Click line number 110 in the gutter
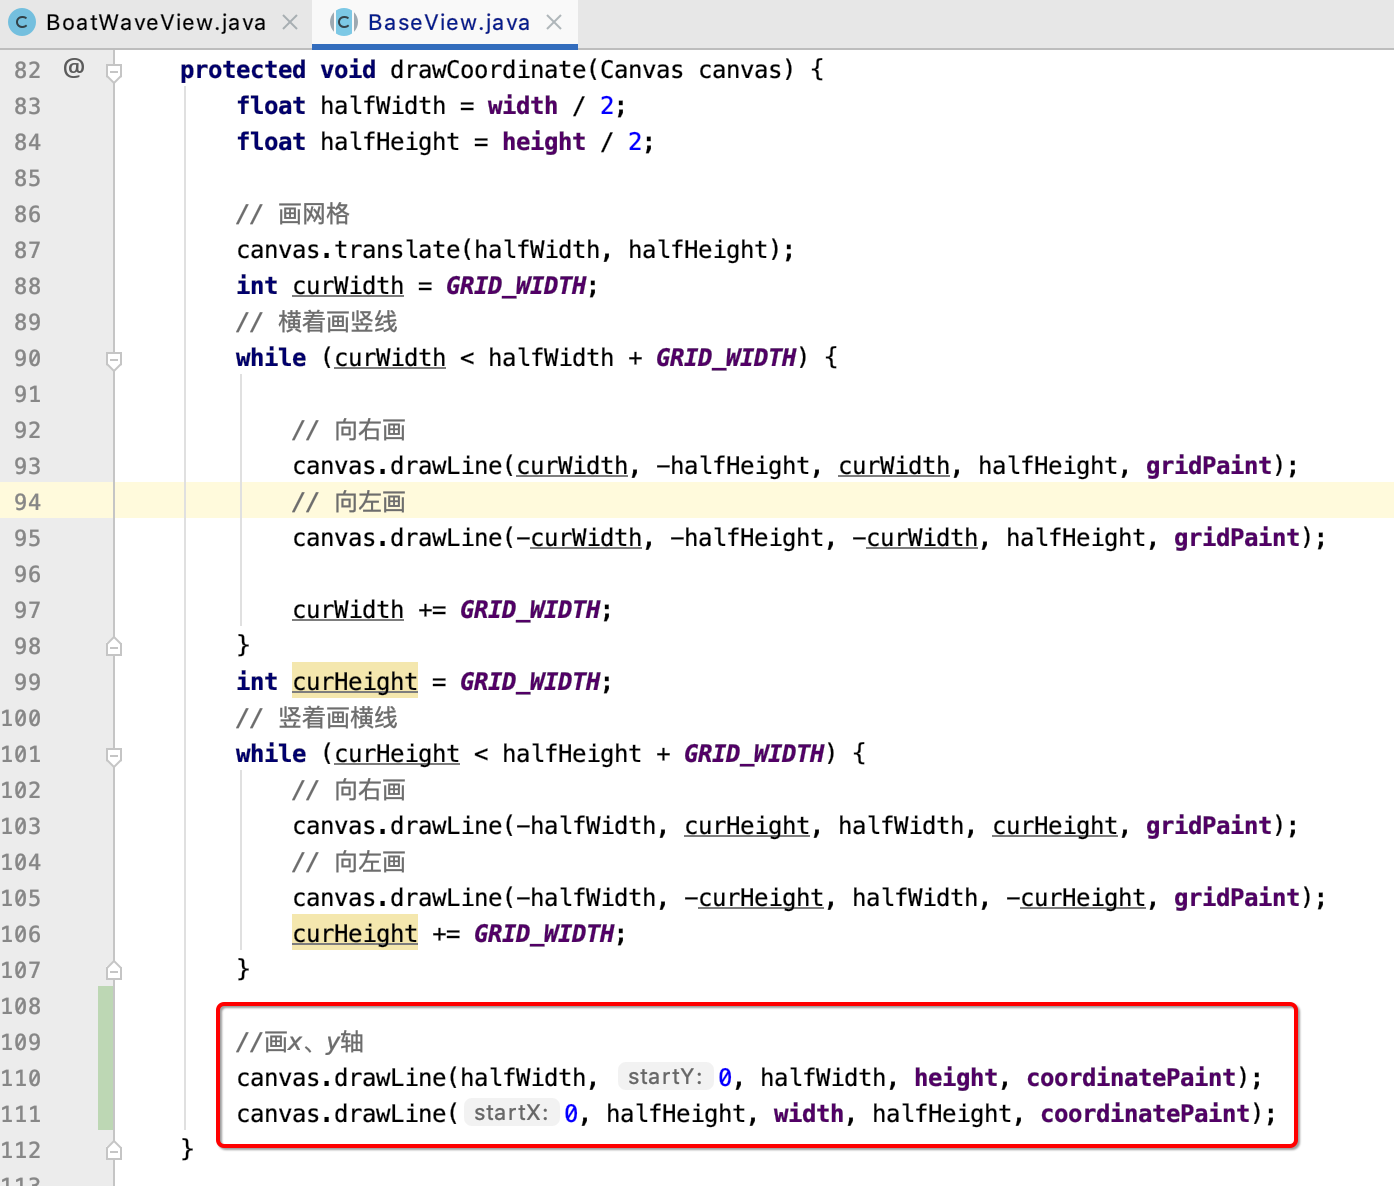Viewport: 1394px width, 1186px height. point(21,1078)
